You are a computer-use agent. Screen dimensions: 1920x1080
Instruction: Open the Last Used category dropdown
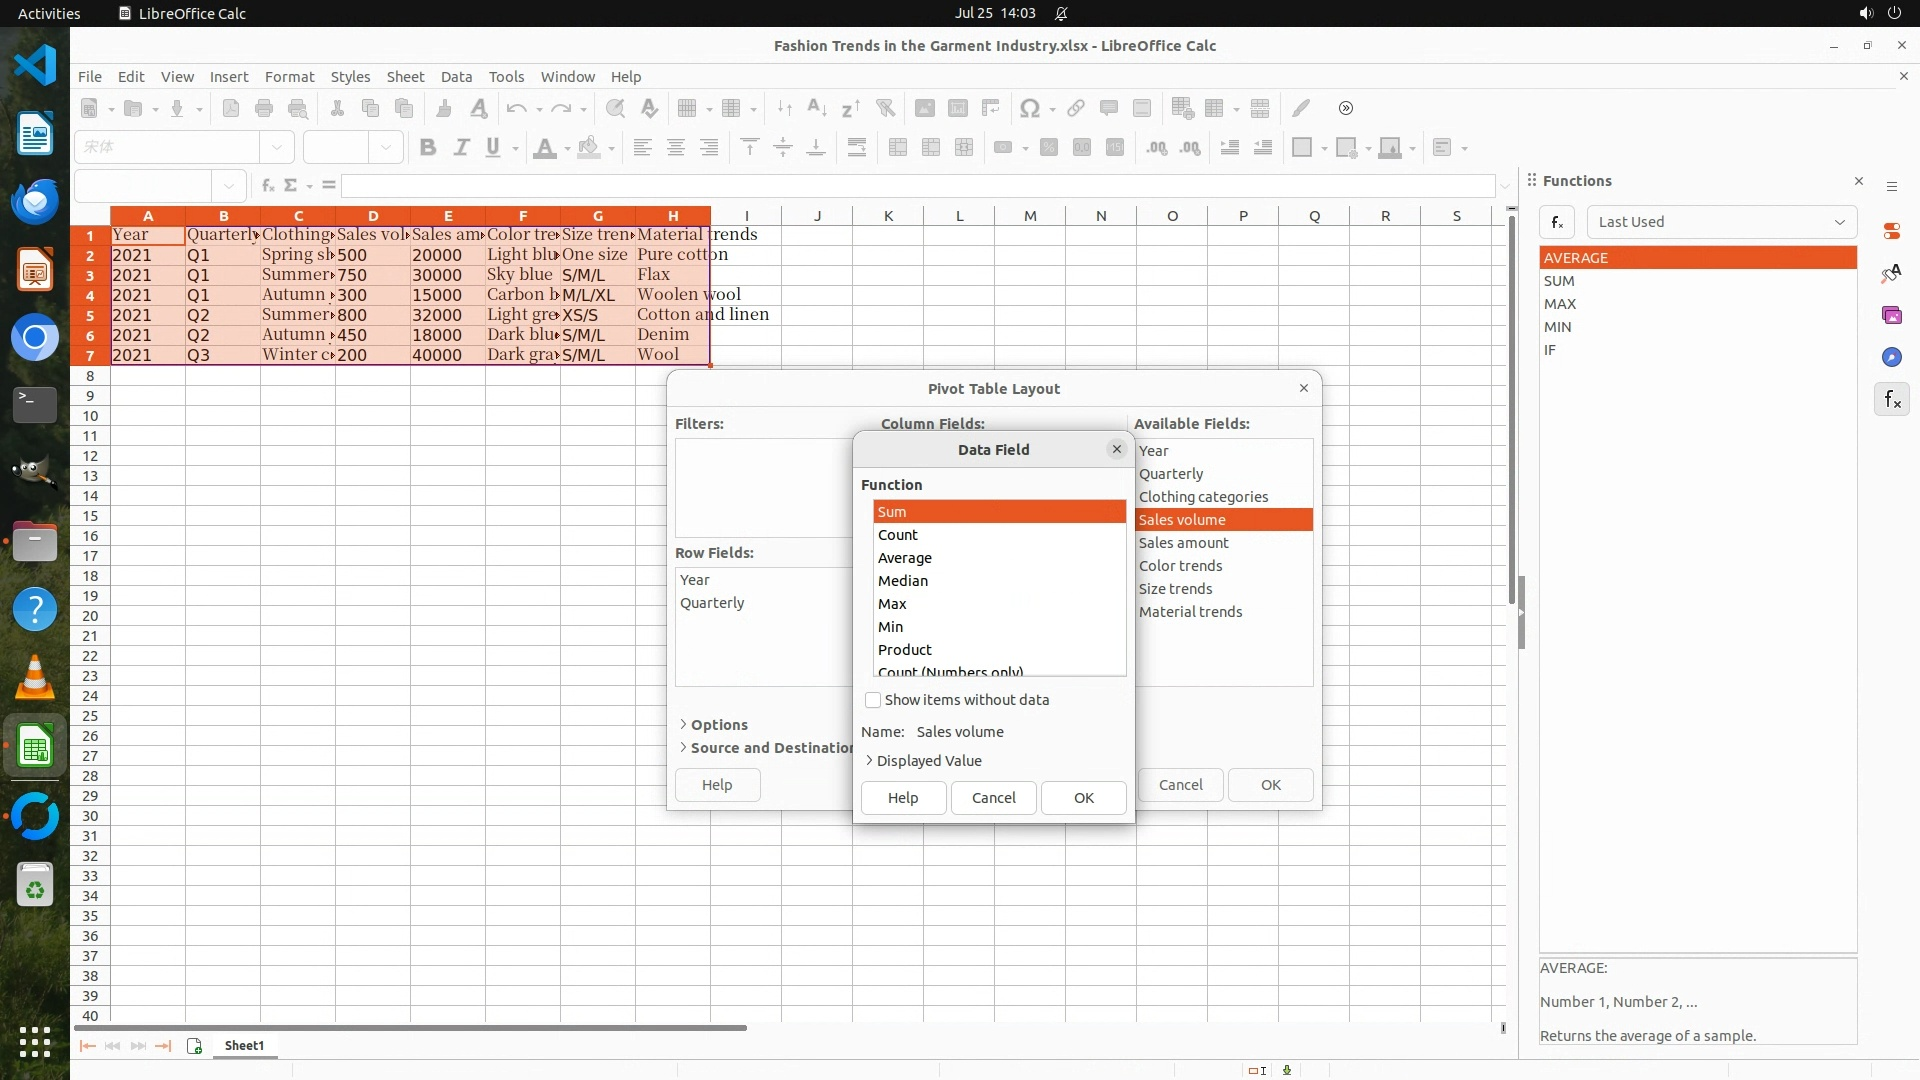(1721, 222)
